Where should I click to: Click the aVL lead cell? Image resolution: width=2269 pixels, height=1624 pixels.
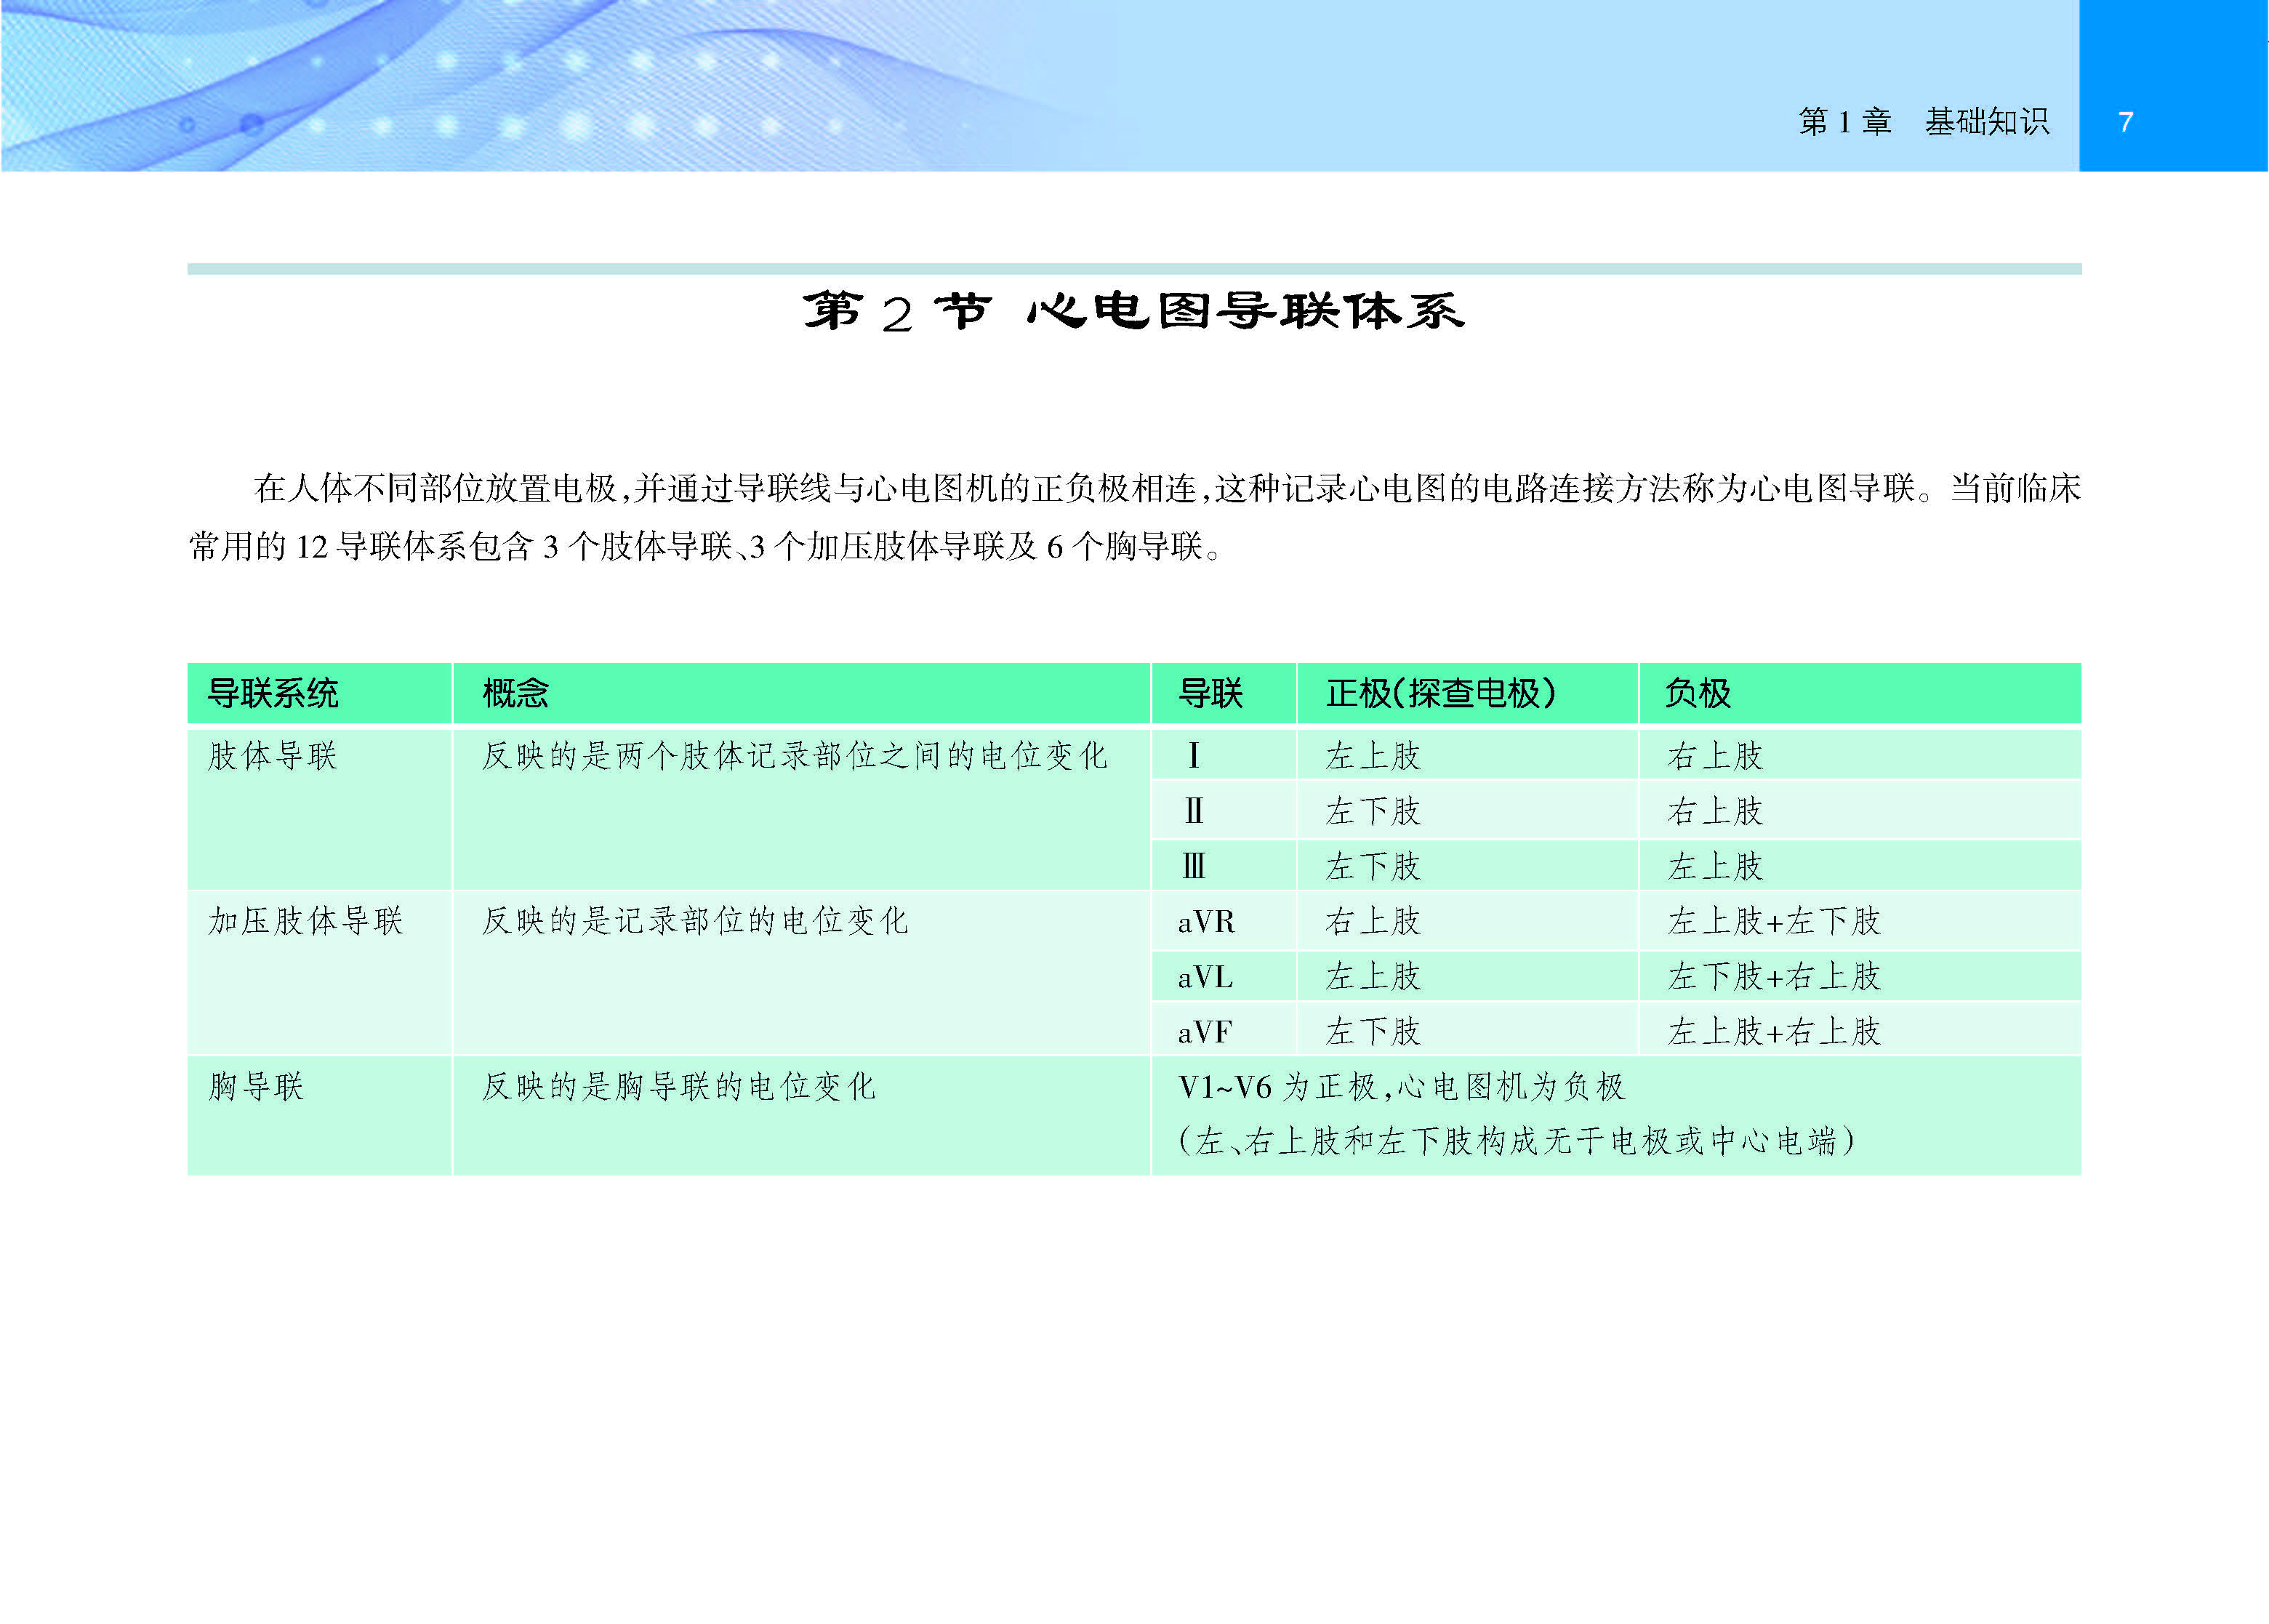click(x=1205, y=977)
